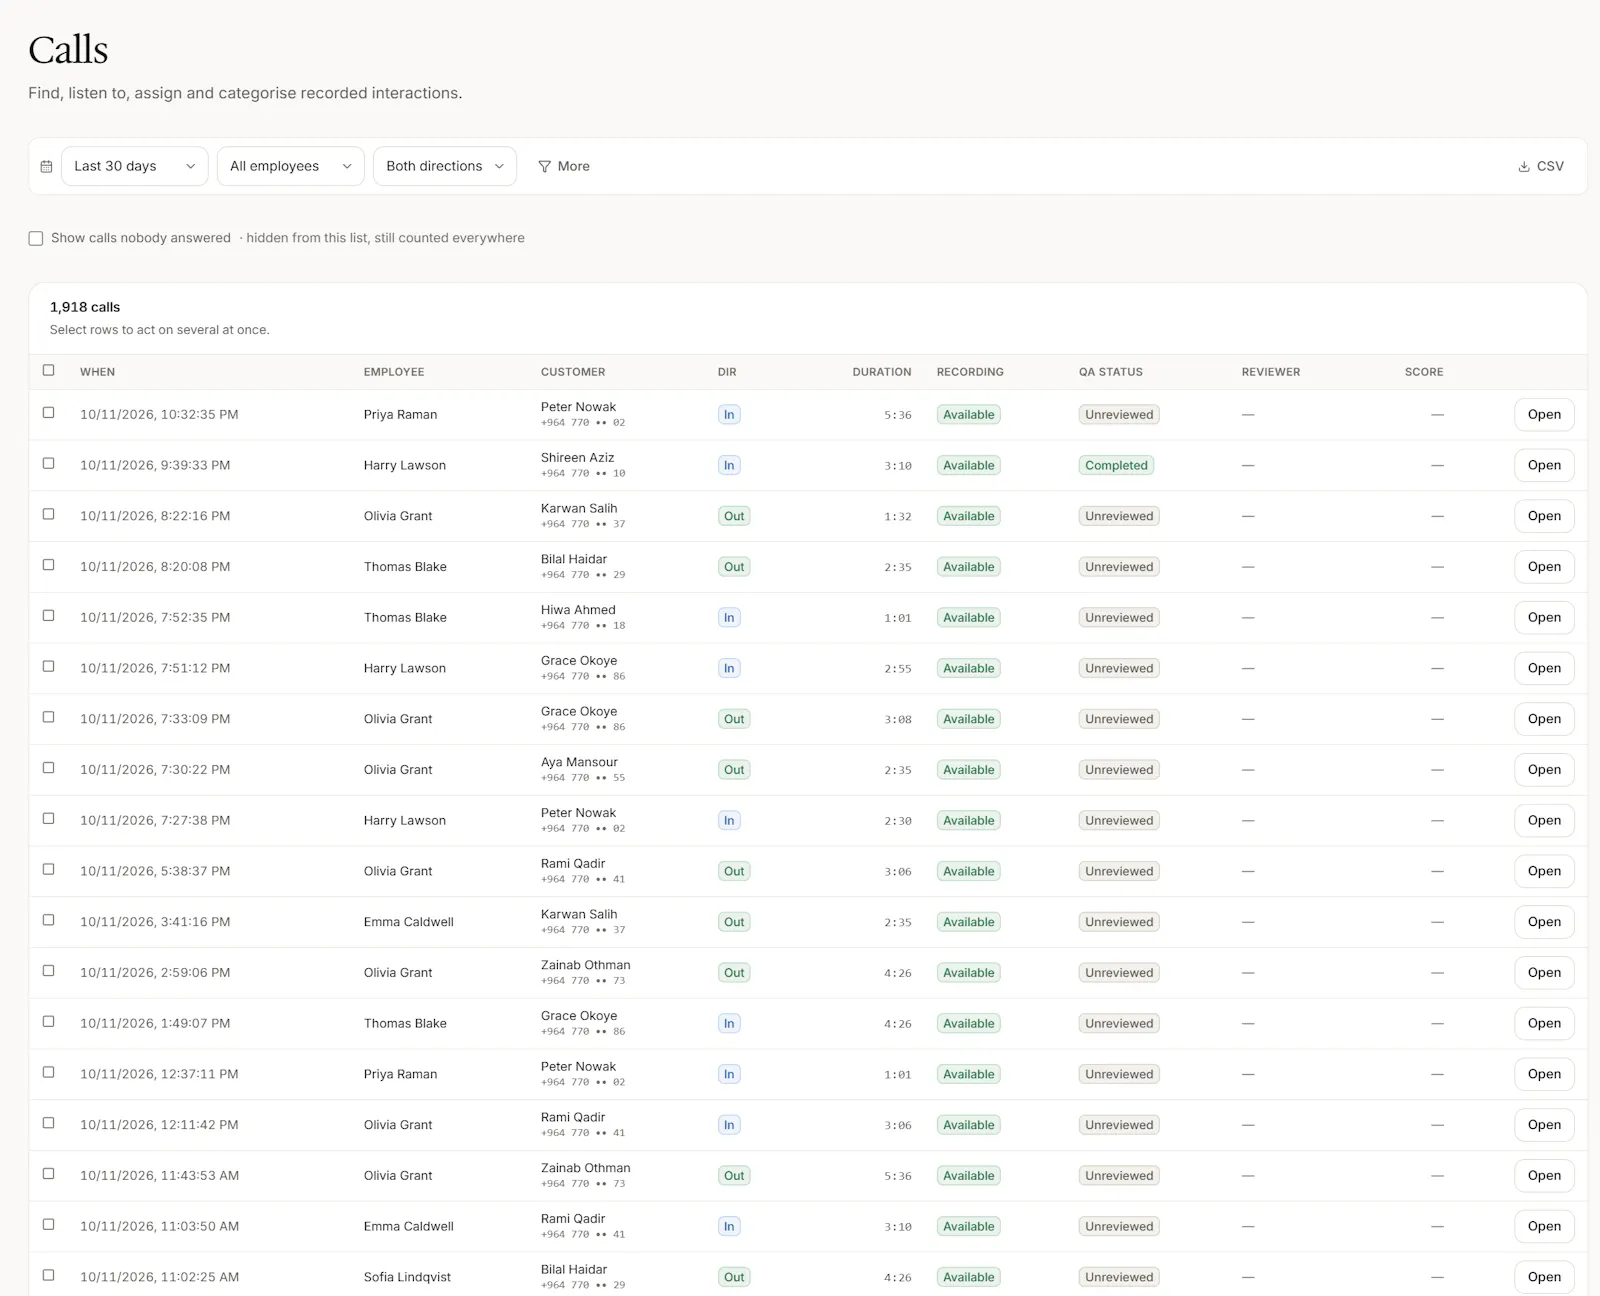
Task: Click the EMPLOYEE column header
Action: click(x=394, y=372)
